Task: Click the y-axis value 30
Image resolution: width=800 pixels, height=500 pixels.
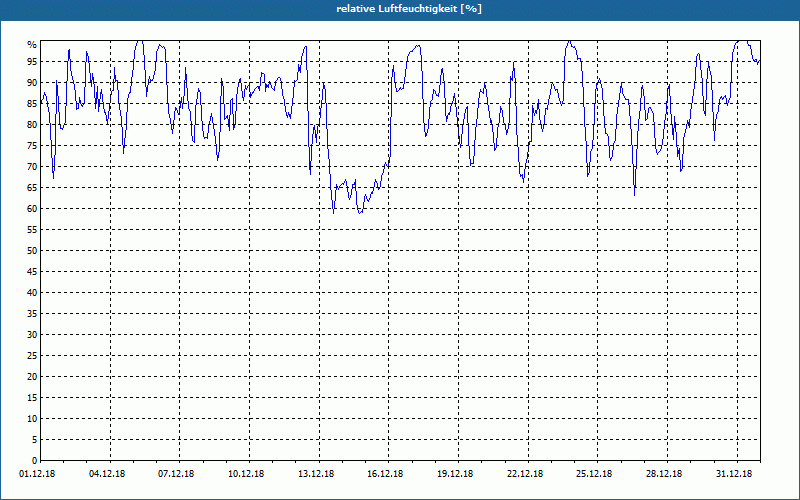Action: click(32, 335)
